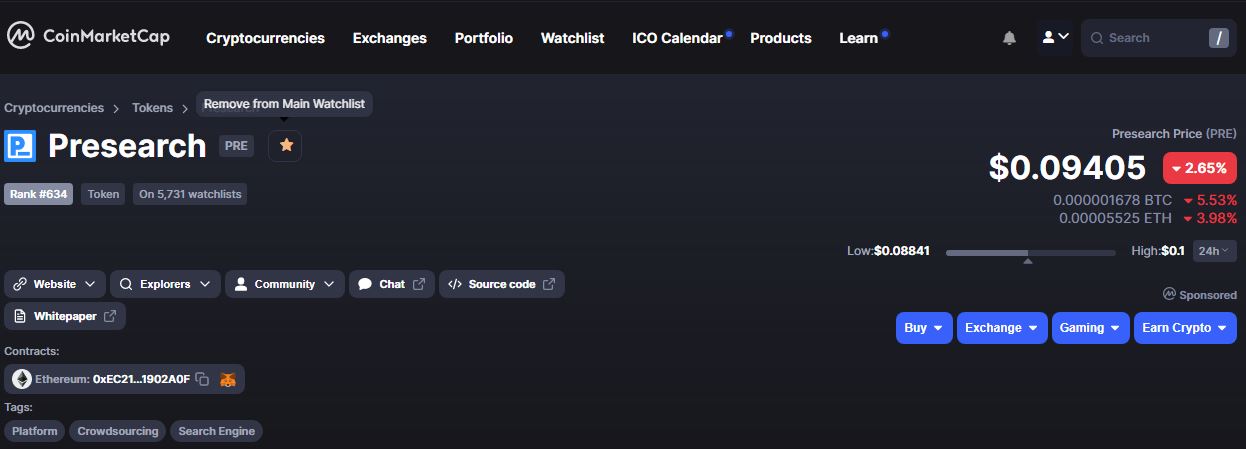Open the Learn nav menu
Screen dimensions: 1246x449
click(858, 38)
